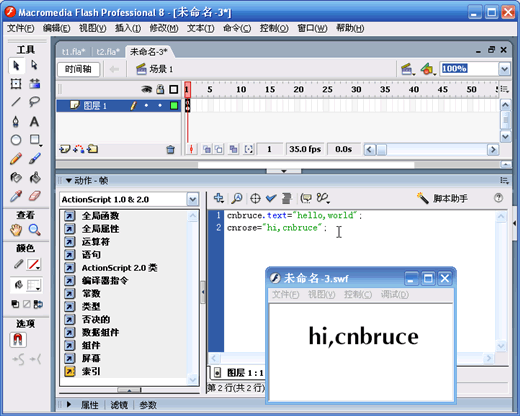Show code hint icon
This screenshot has height=416, width=520.
306,198
